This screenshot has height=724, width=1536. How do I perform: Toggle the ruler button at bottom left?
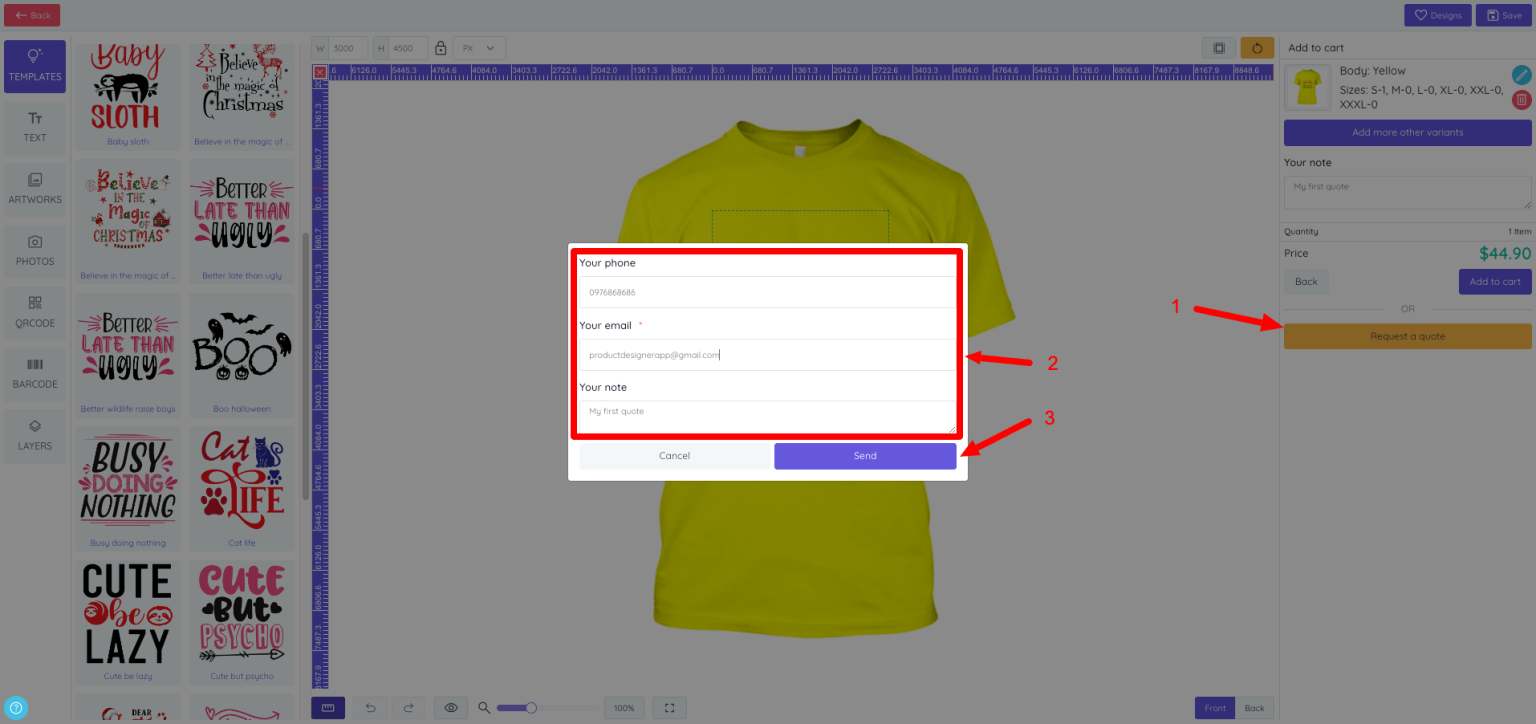[x=328, y=708]
